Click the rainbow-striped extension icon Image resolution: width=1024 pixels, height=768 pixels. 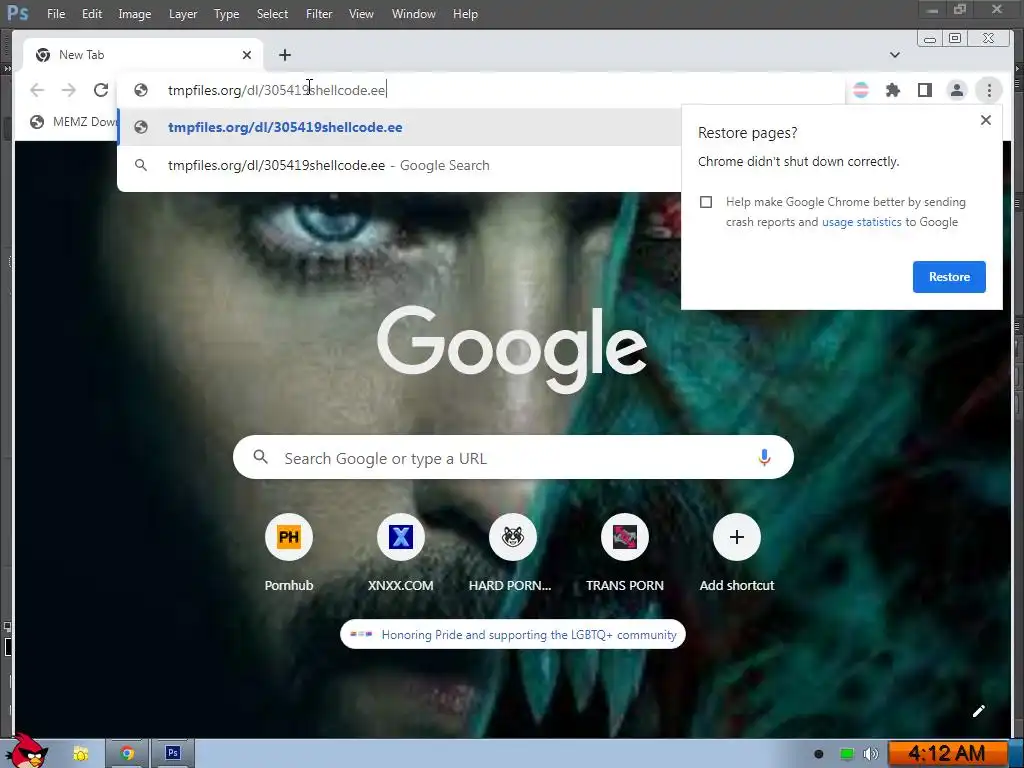click(861, 90)
